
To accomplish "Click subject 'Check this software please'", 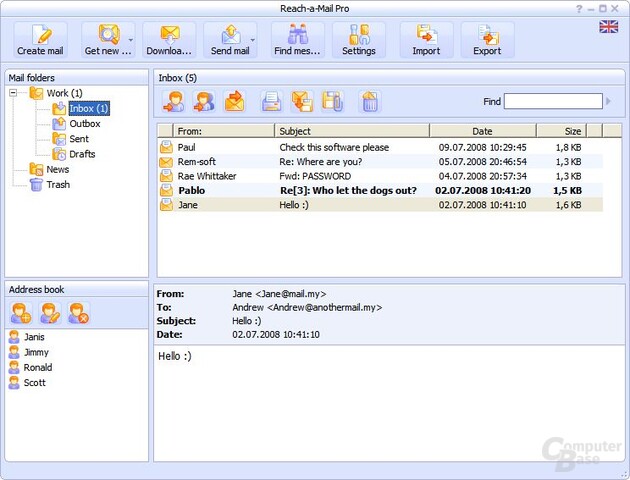I will [x=334, y=147].
